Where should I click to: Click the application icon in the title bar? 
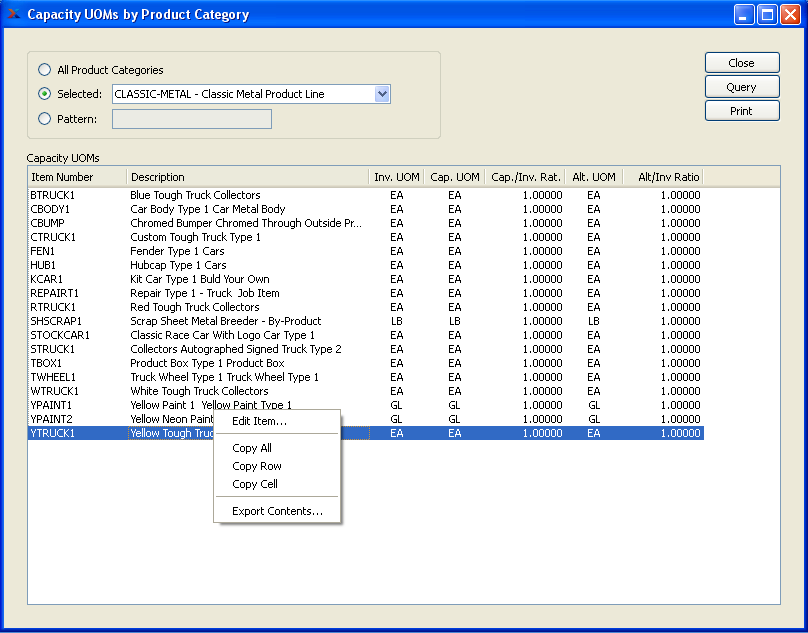click(13, 14)
